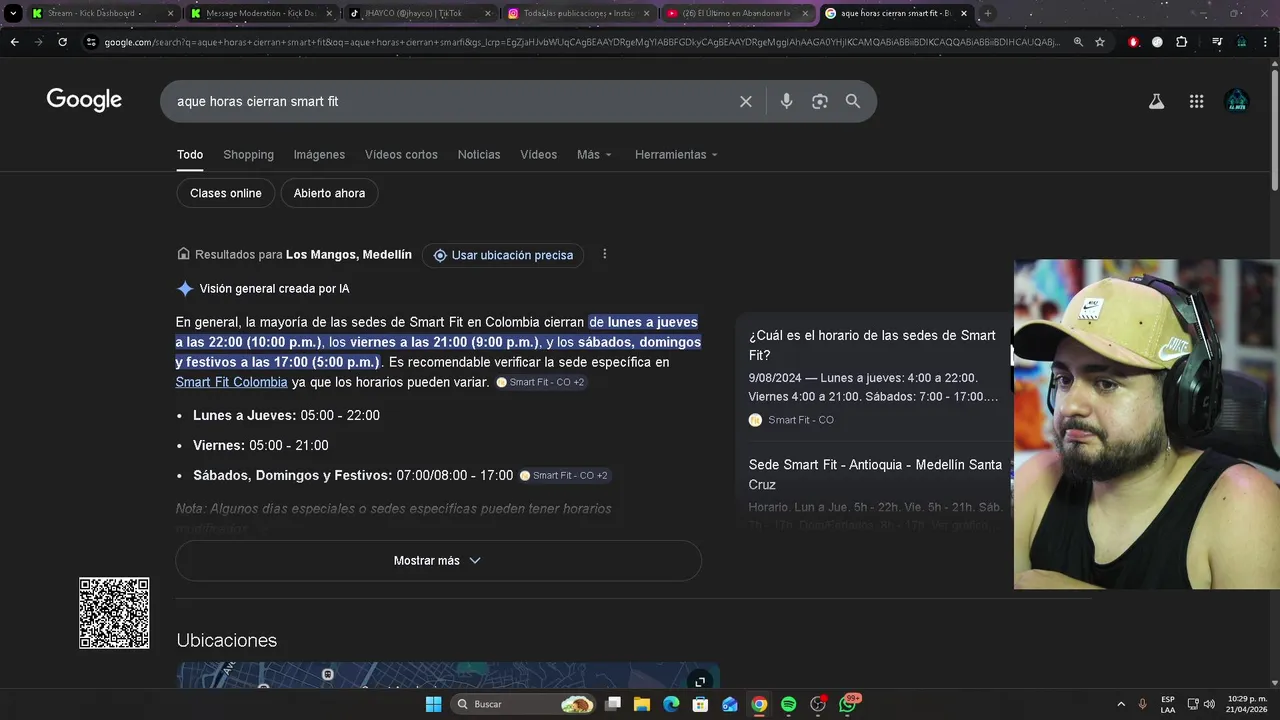Launch Microsoft Edge from the taskbar
This screenshot has height=720, width=1280.
(x=671, y=704)
